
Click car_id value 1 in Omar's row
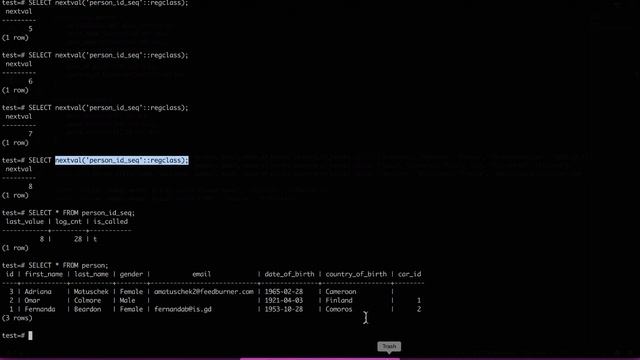419,300
